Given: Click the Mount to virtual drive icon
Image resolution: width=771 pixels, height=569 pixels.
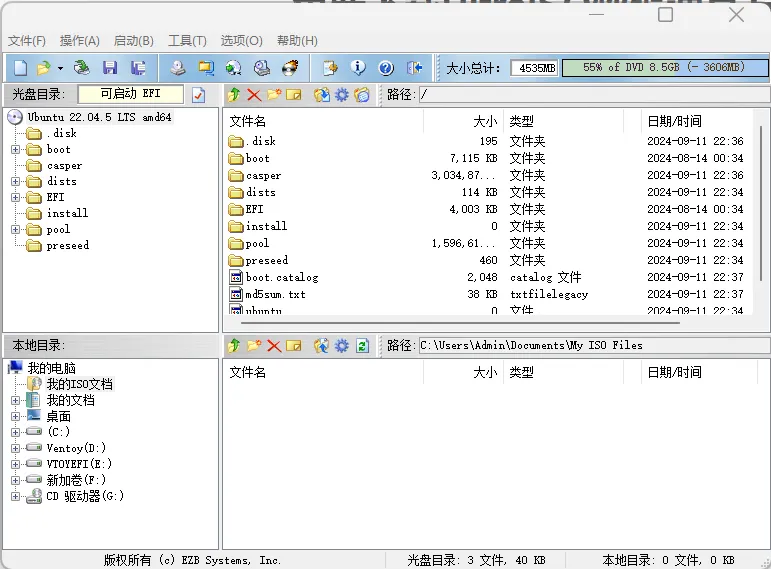Looking at the screenshot, I should pos(262,68).
